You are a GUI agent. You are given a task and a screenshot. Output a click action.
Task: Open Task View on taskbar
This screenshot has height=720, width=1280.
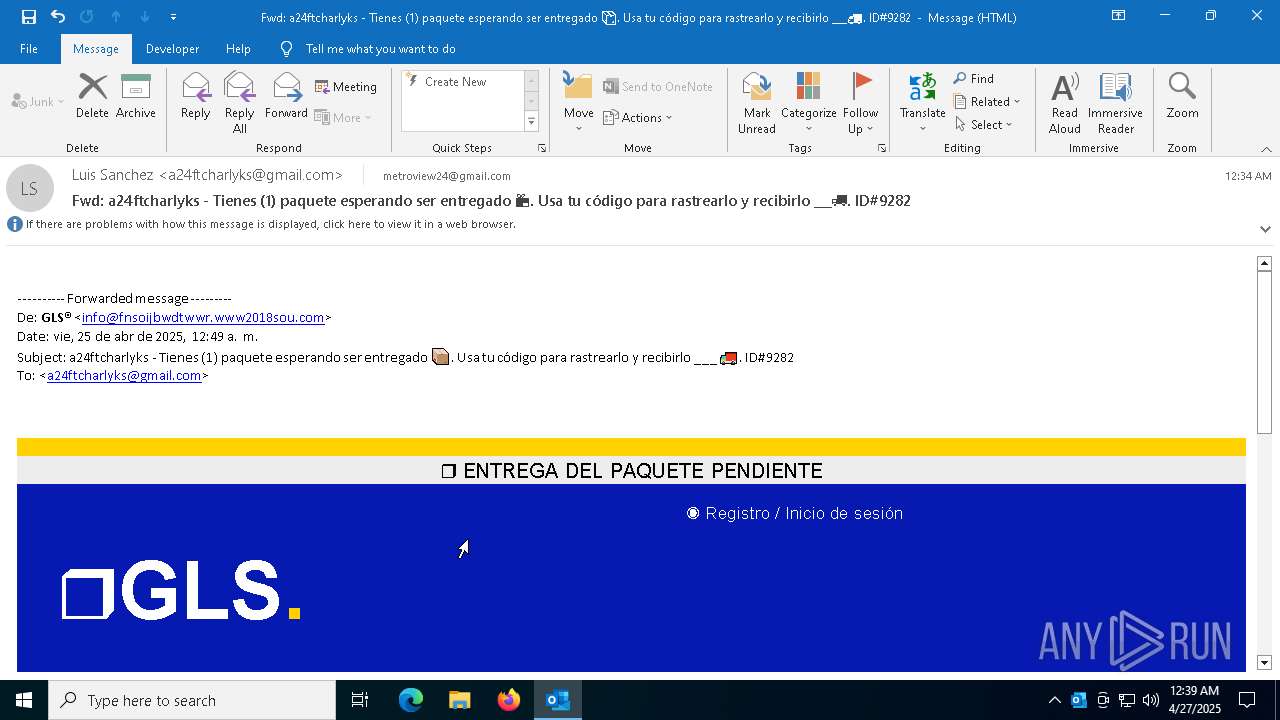360,700
